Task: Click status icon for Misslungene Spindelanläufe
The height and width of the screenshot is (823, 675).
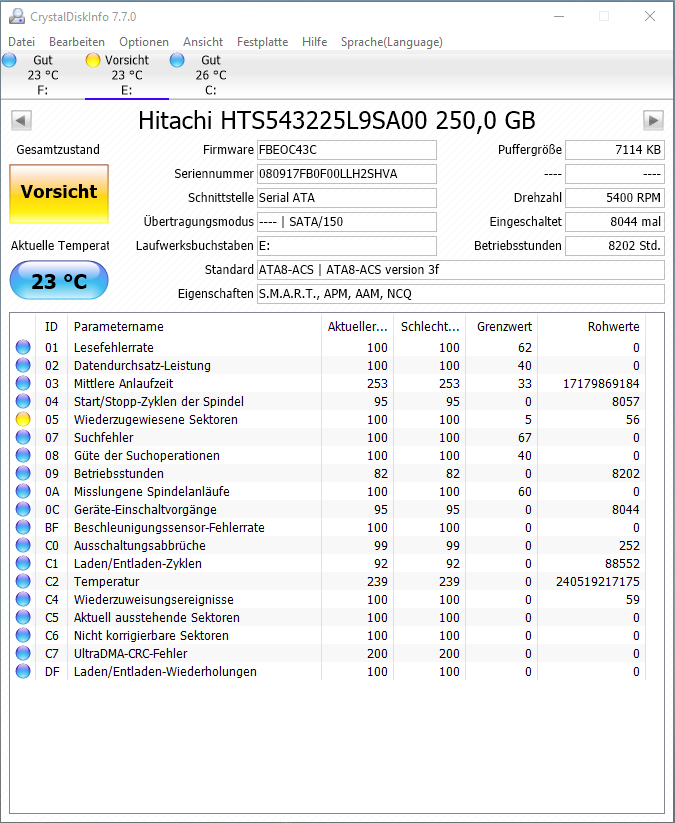Action: click(x=23, y=491)
